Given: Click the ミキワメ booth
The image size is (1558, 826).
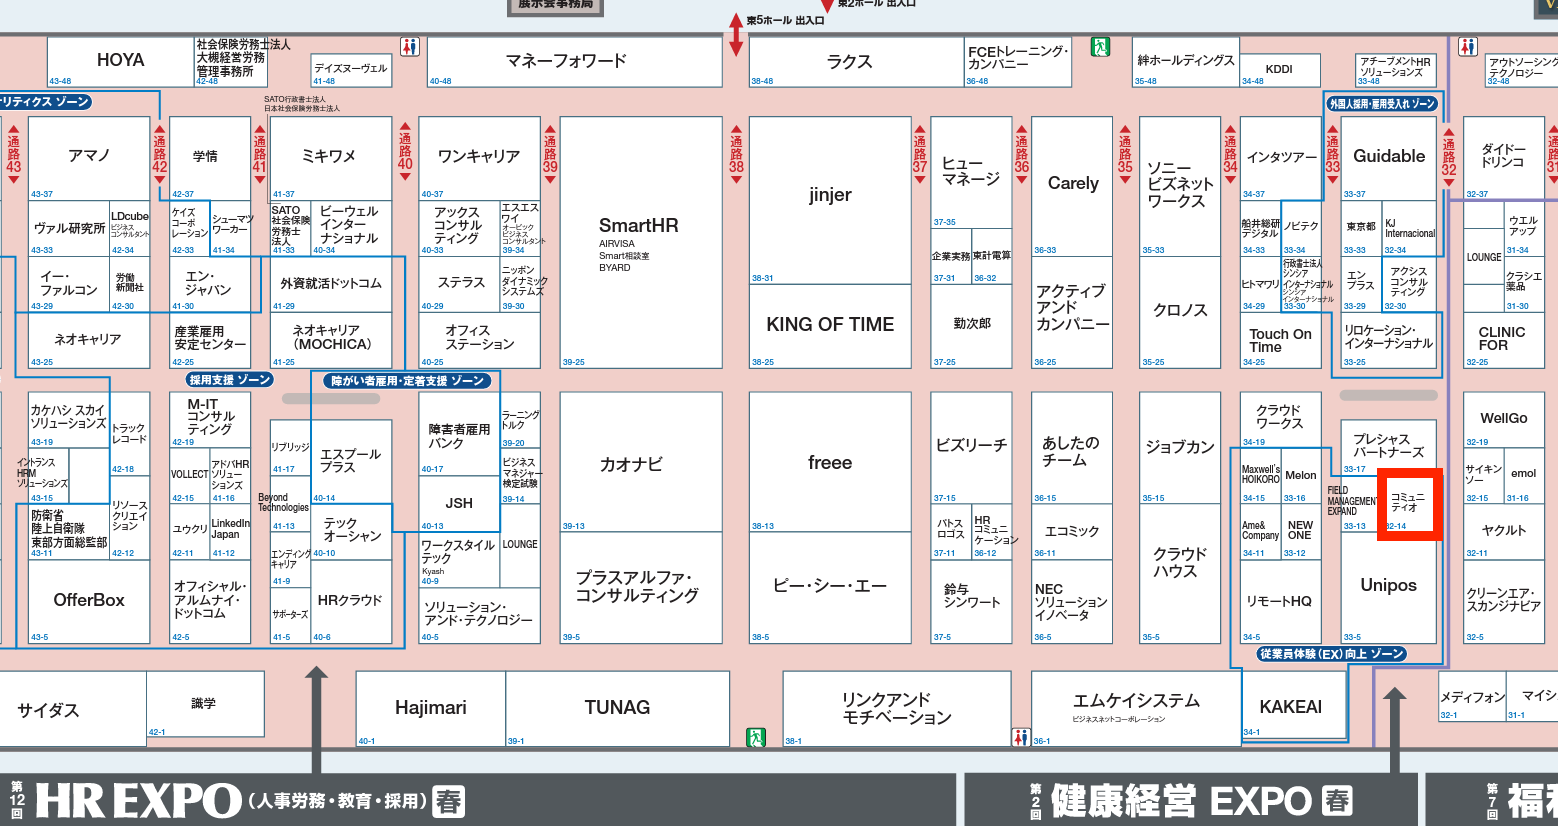Looking at the screenshot, I should coord(330,158).
